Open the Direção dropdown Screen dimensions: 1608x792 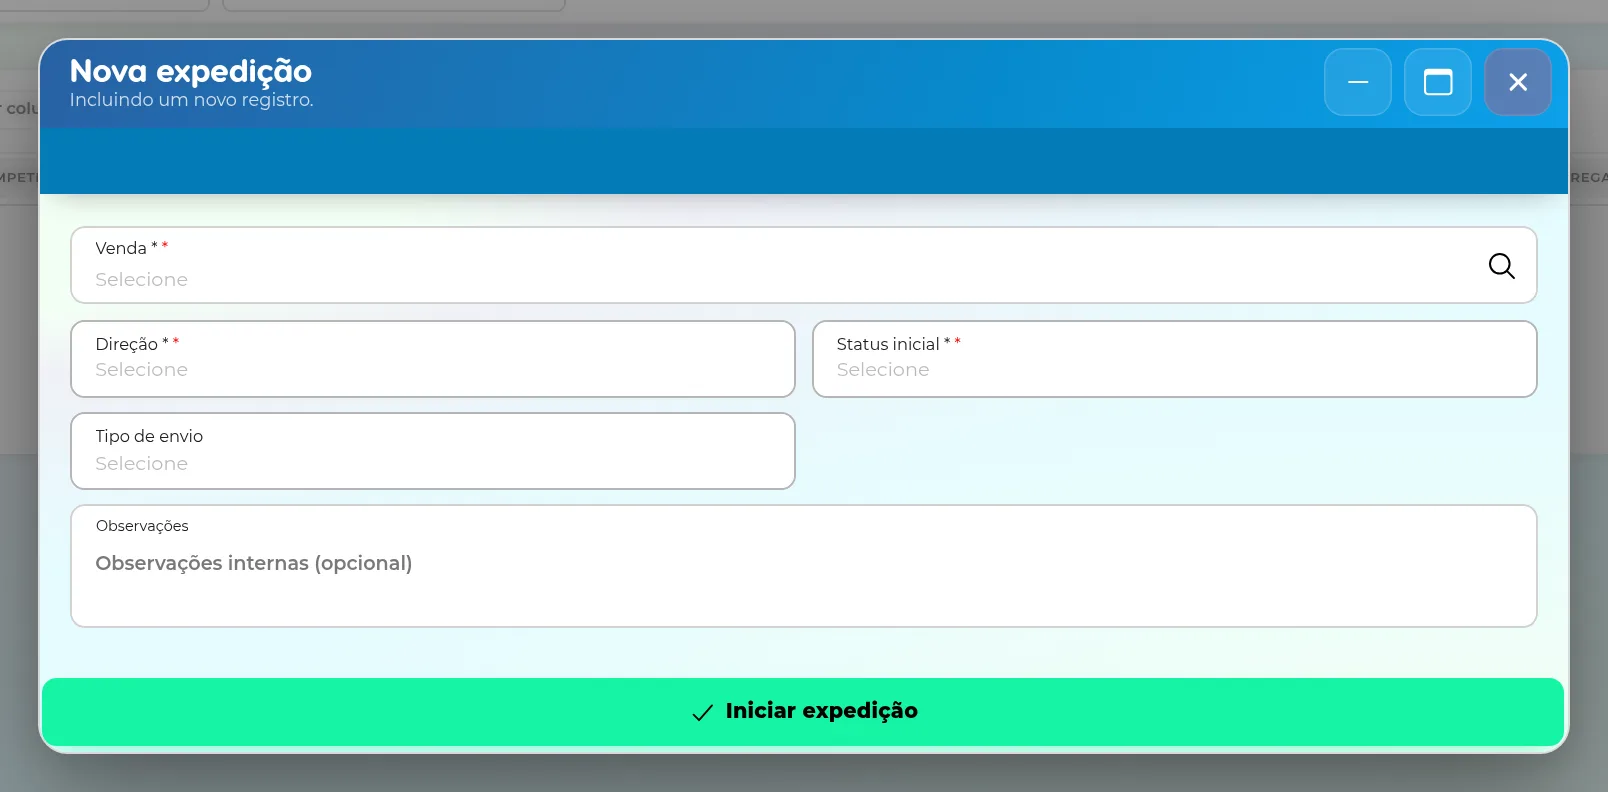[x=433, y=359]
